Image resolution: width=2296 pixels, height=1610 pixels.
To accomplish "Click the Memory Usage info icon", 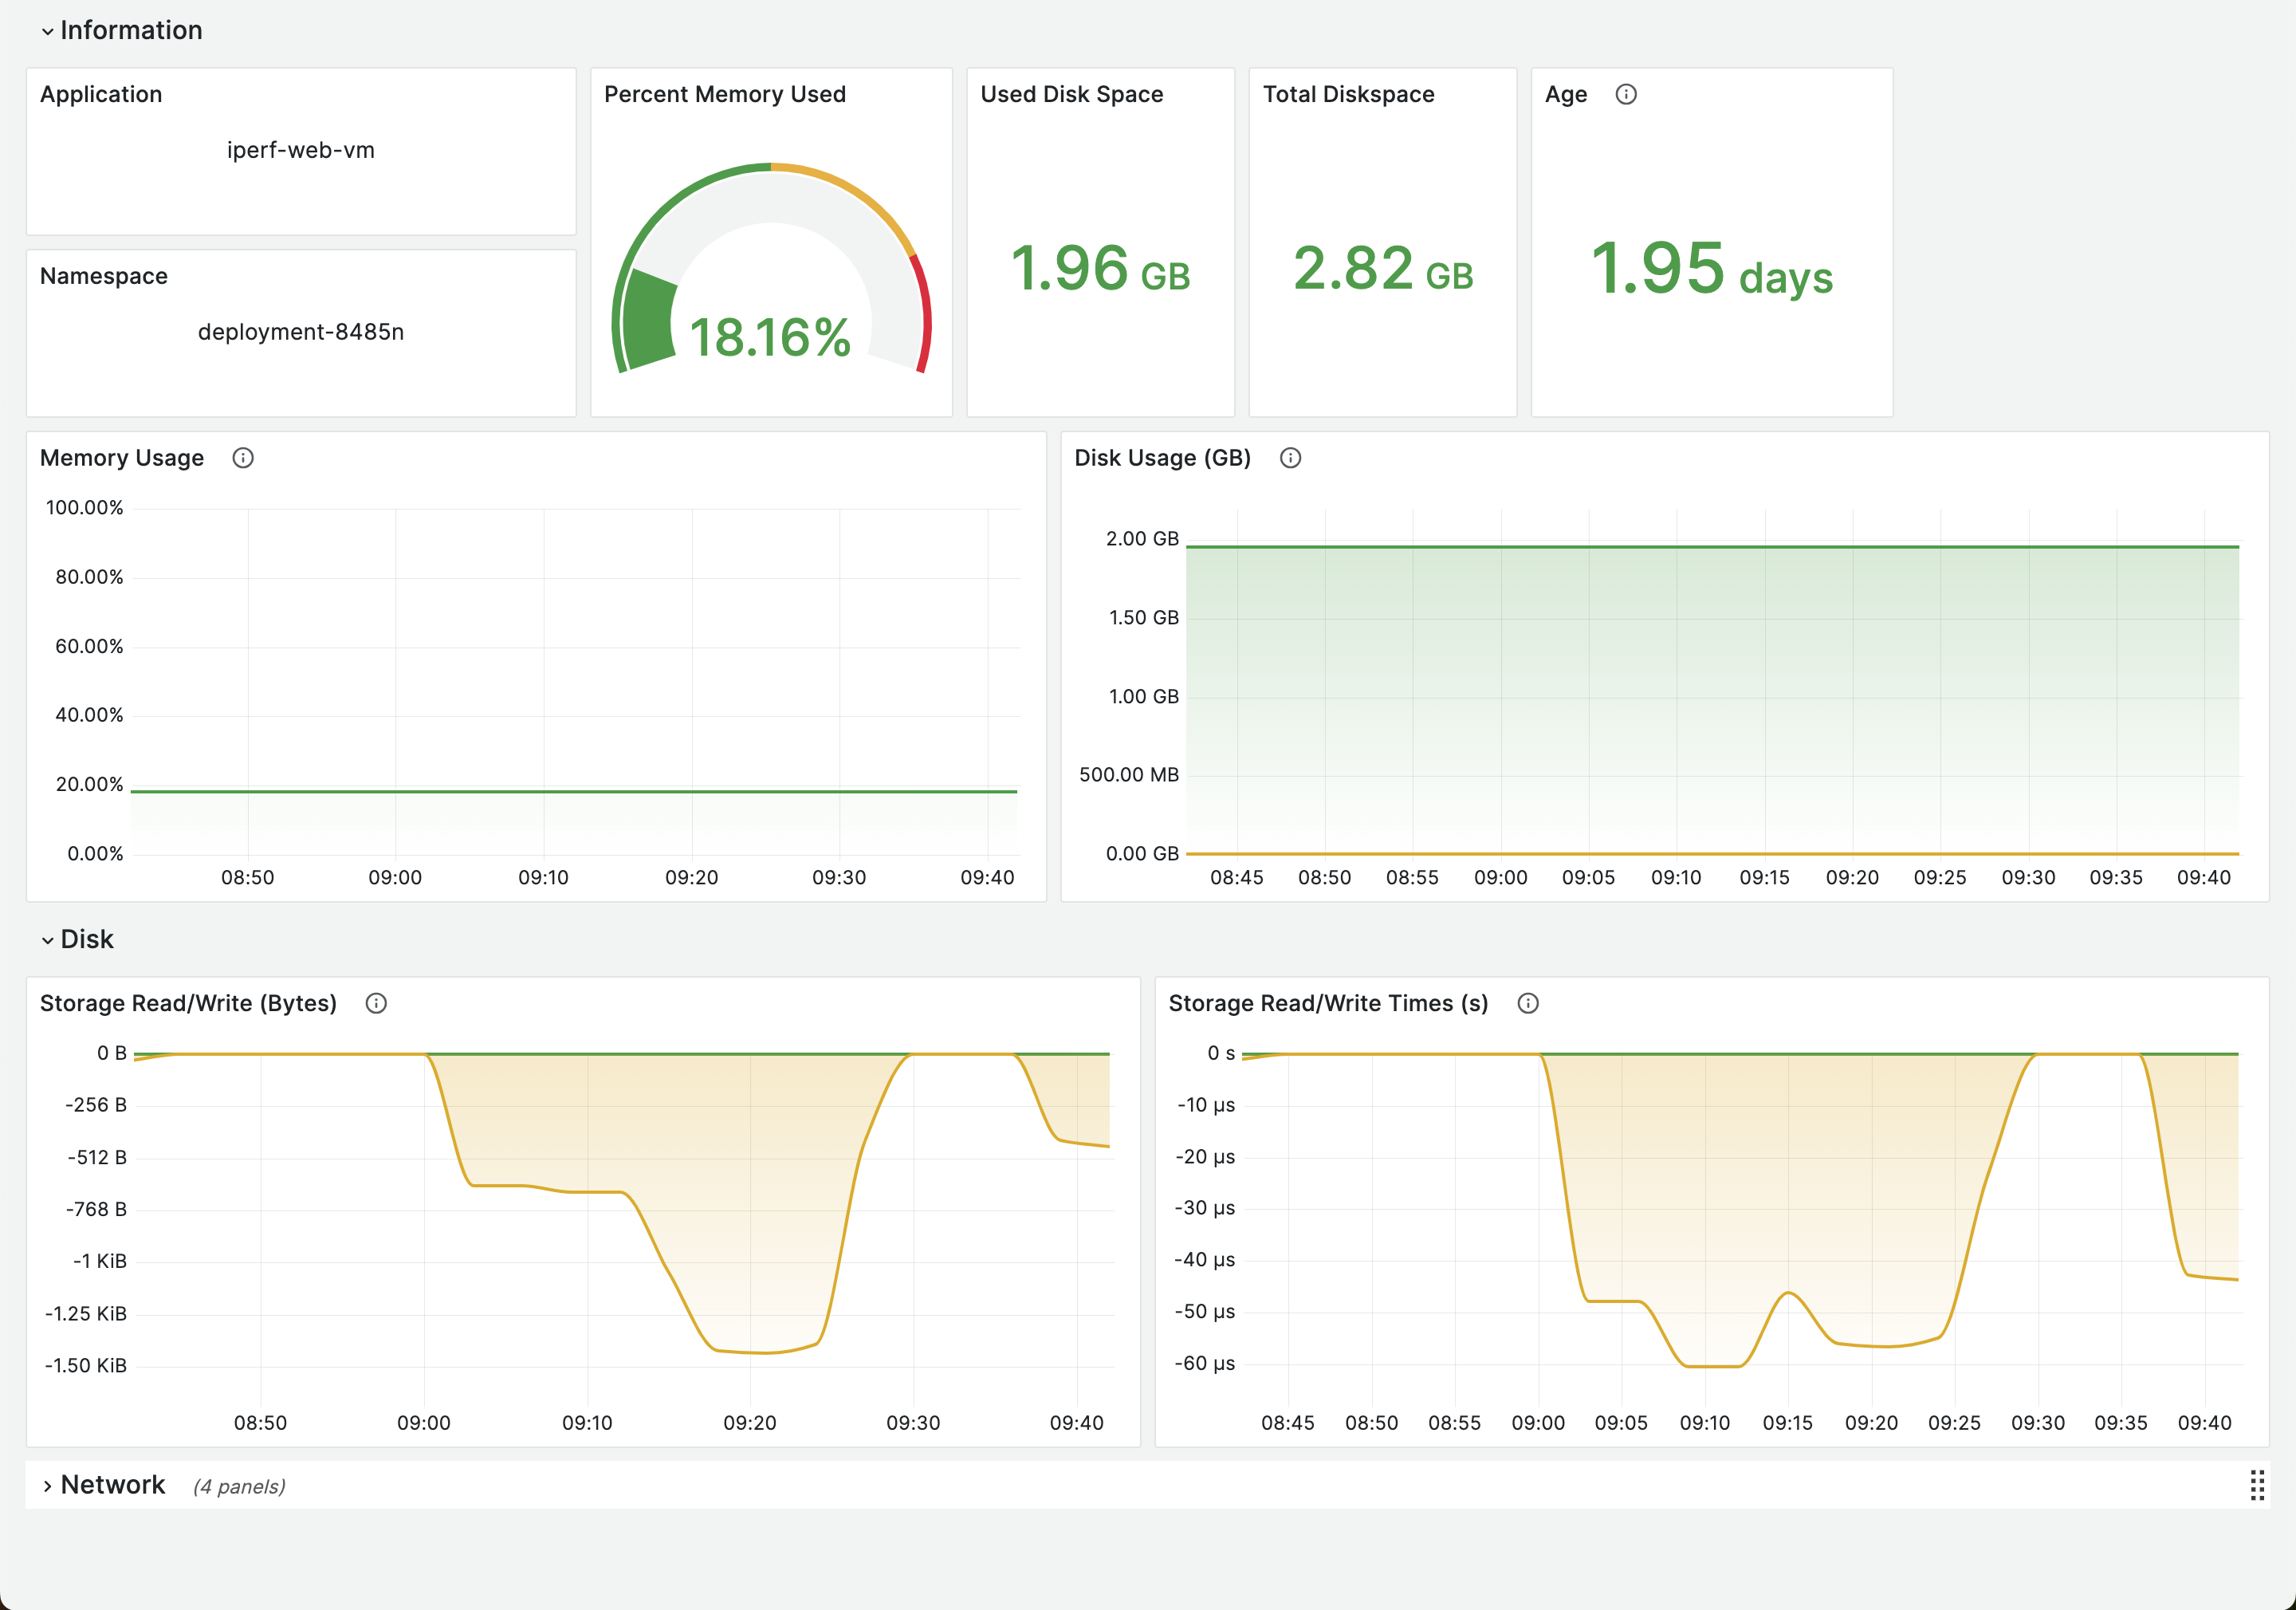I will click(x=243, y=458).
